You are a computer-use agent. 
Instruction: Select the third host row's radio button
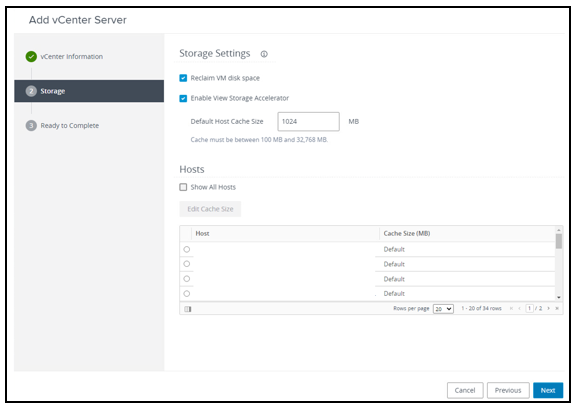[x=187, y=279]
